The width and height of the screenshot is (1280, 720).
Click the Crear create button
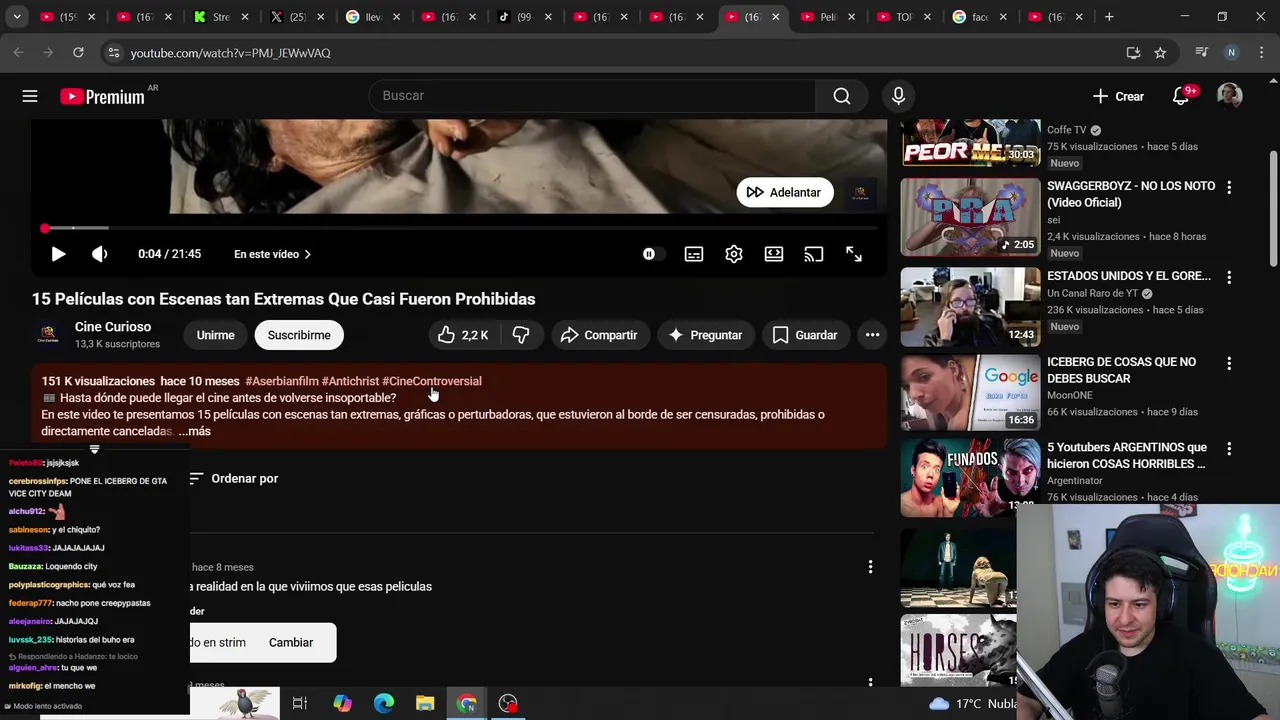click(x=1119, y=96)
